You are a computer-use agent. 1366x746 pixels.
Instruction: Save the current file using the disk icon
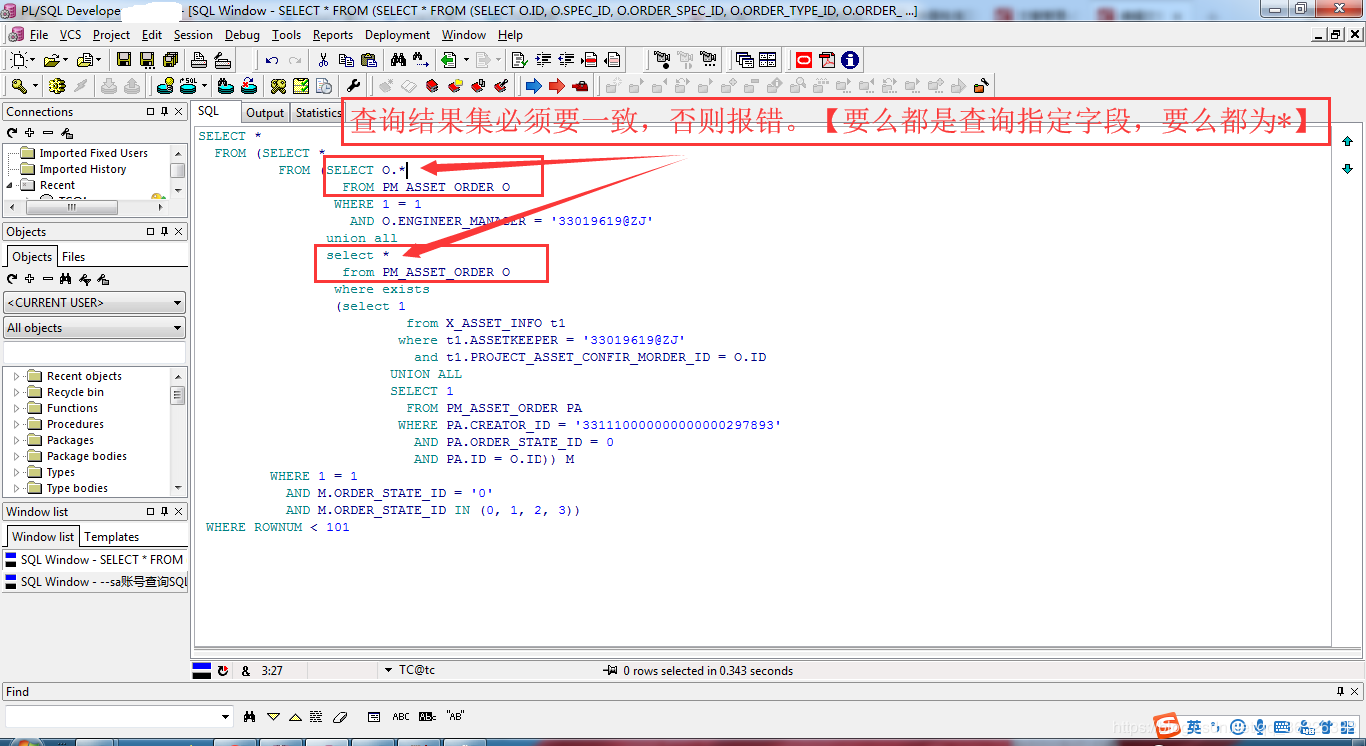click(x=124, y=60)
